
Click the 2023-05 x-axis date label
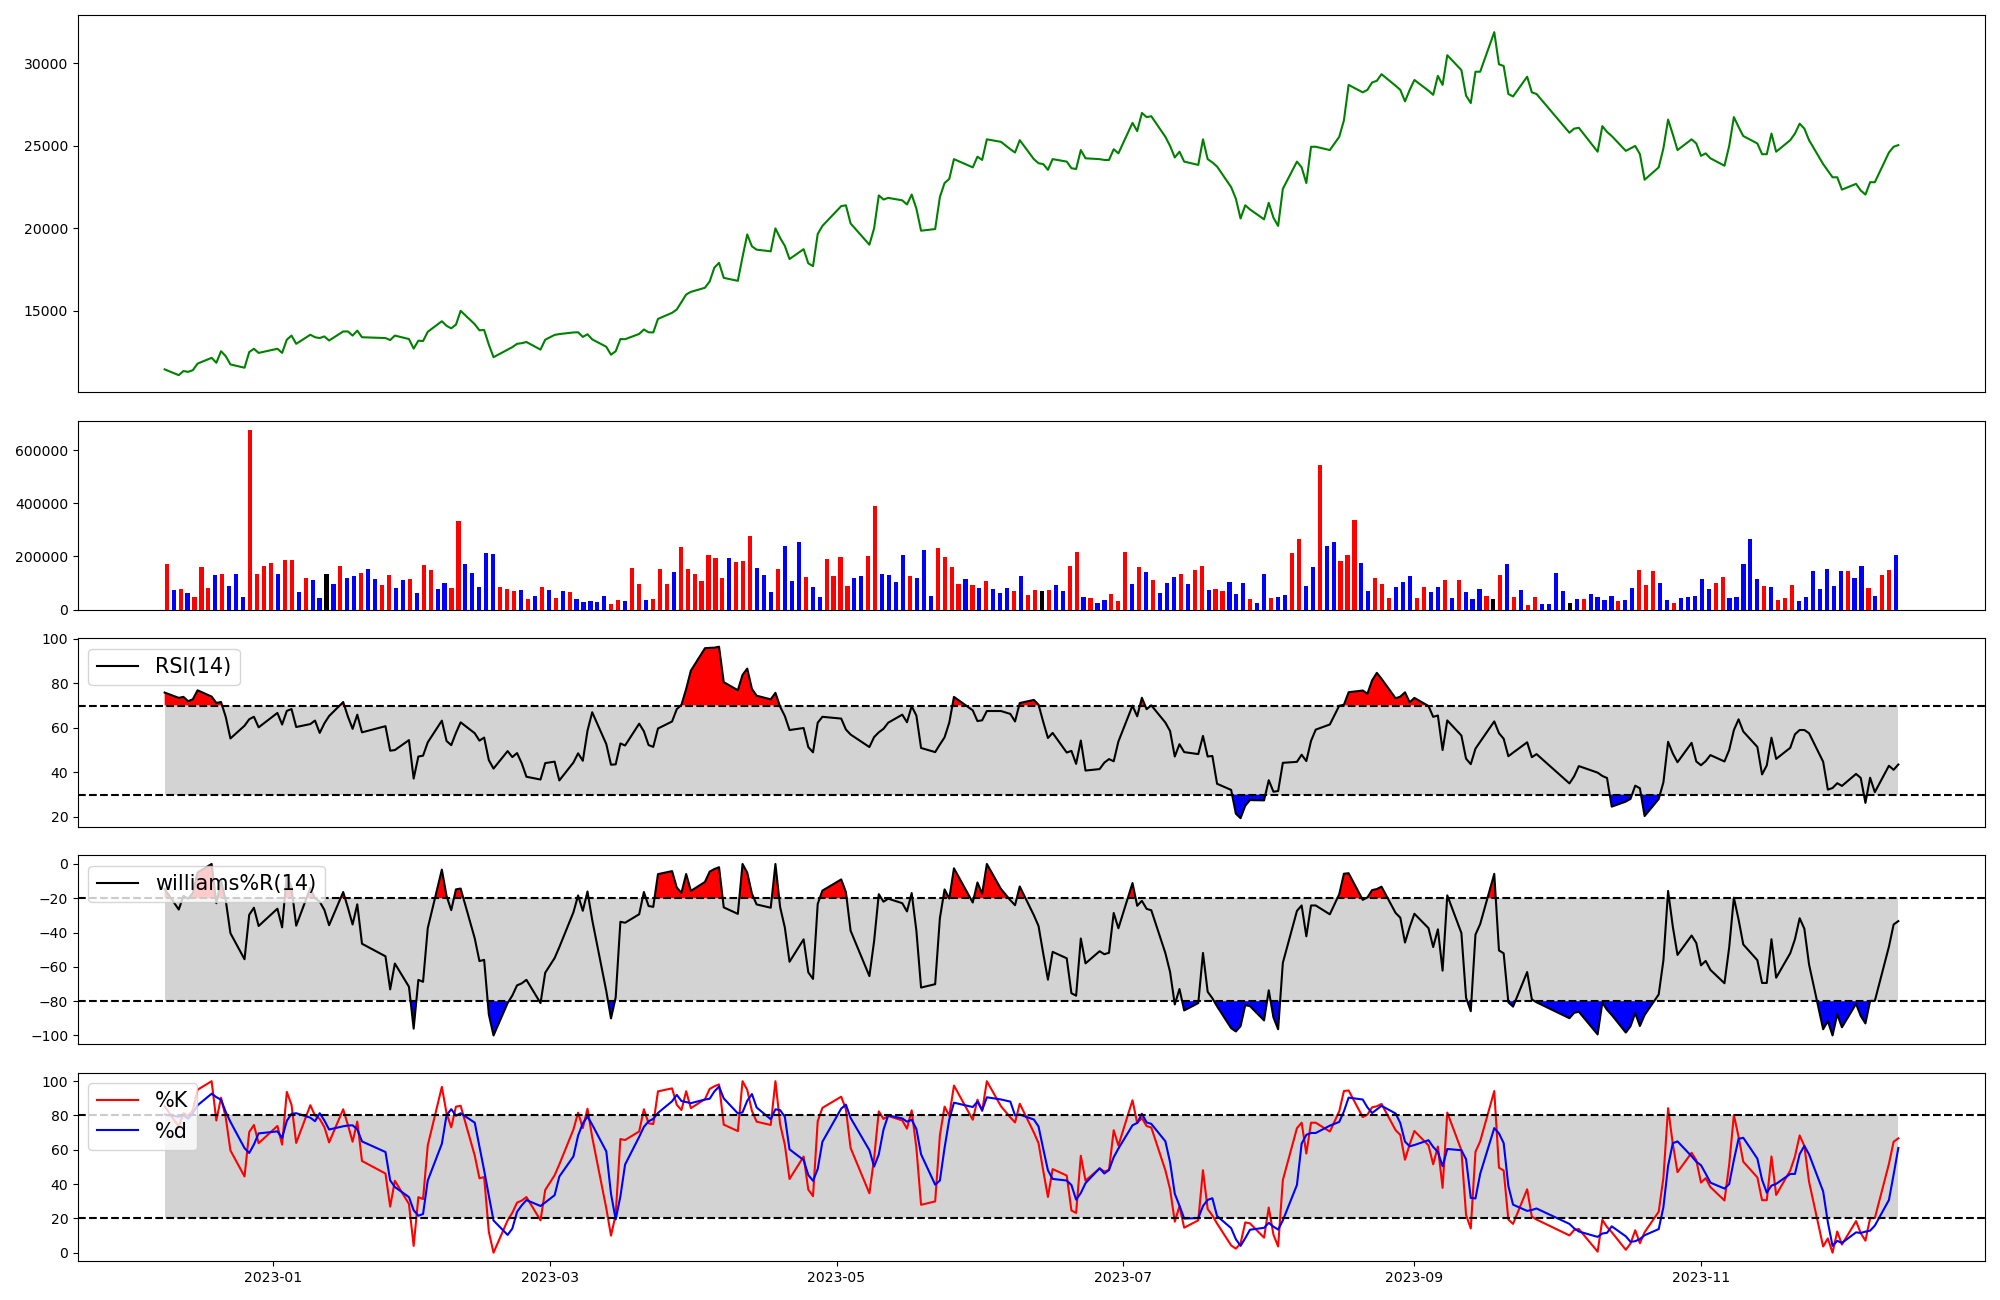coord(836,1277)
